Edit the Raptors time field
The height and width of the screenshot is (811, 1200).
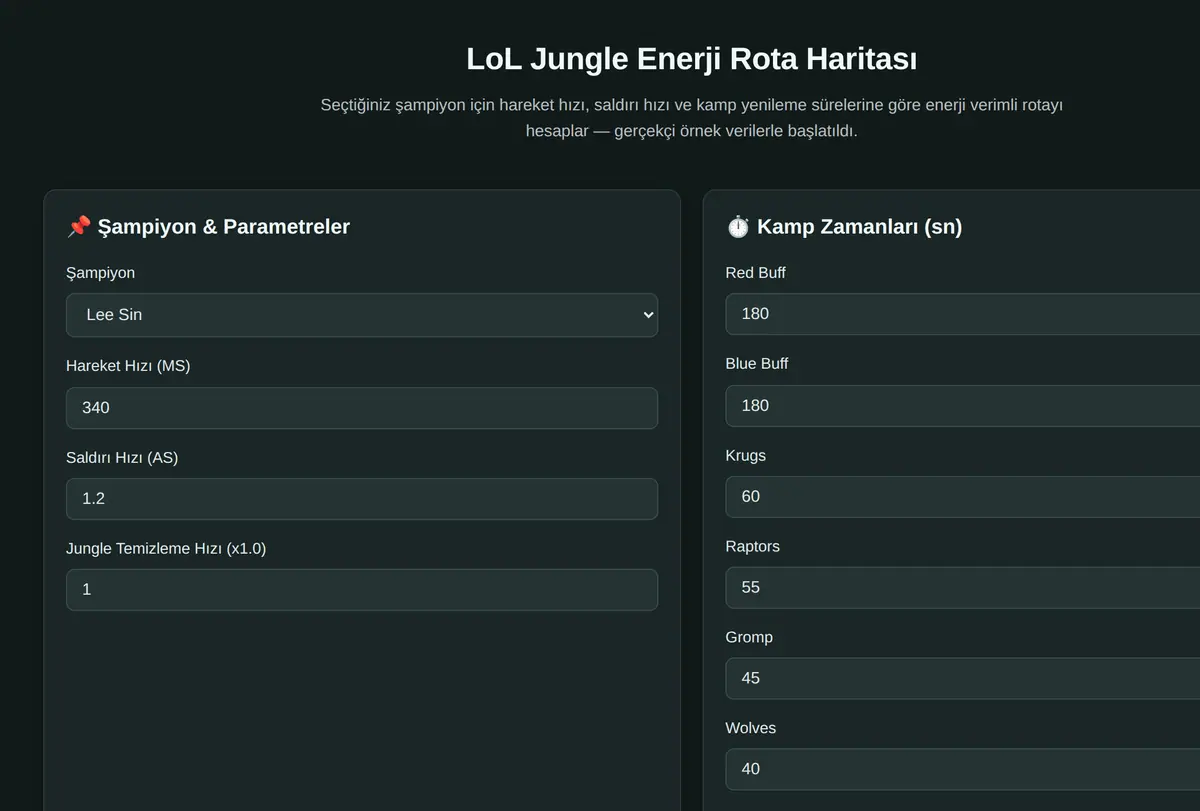click(x=963, y=587)
